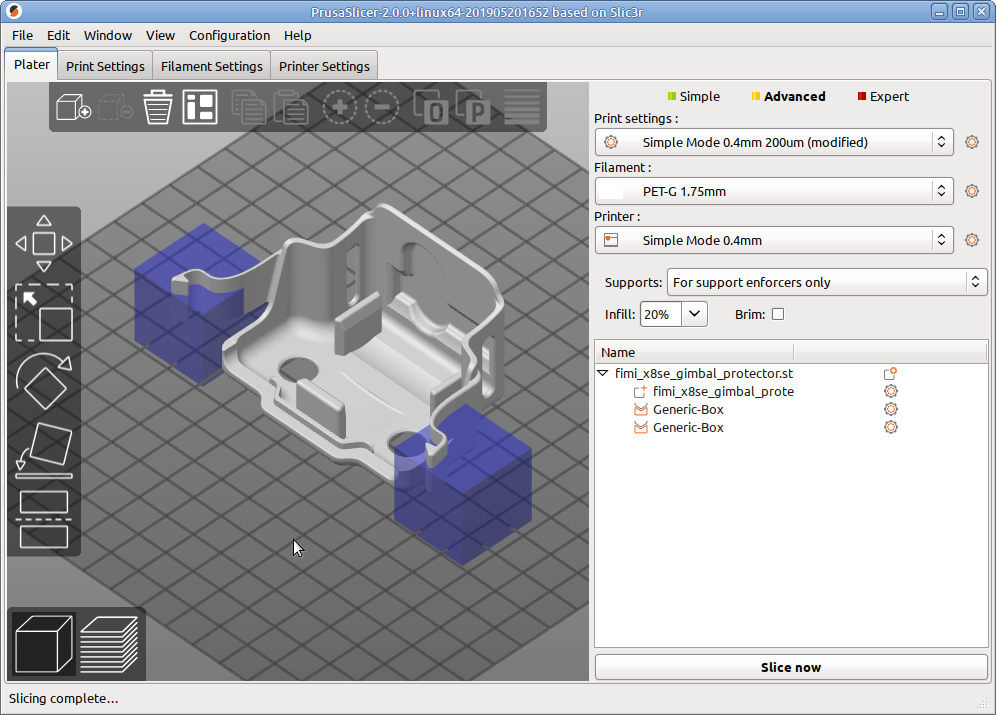This screenshot has width=996, height=715.
Task: Open the Supports dropdown
Action: [826, 283]
